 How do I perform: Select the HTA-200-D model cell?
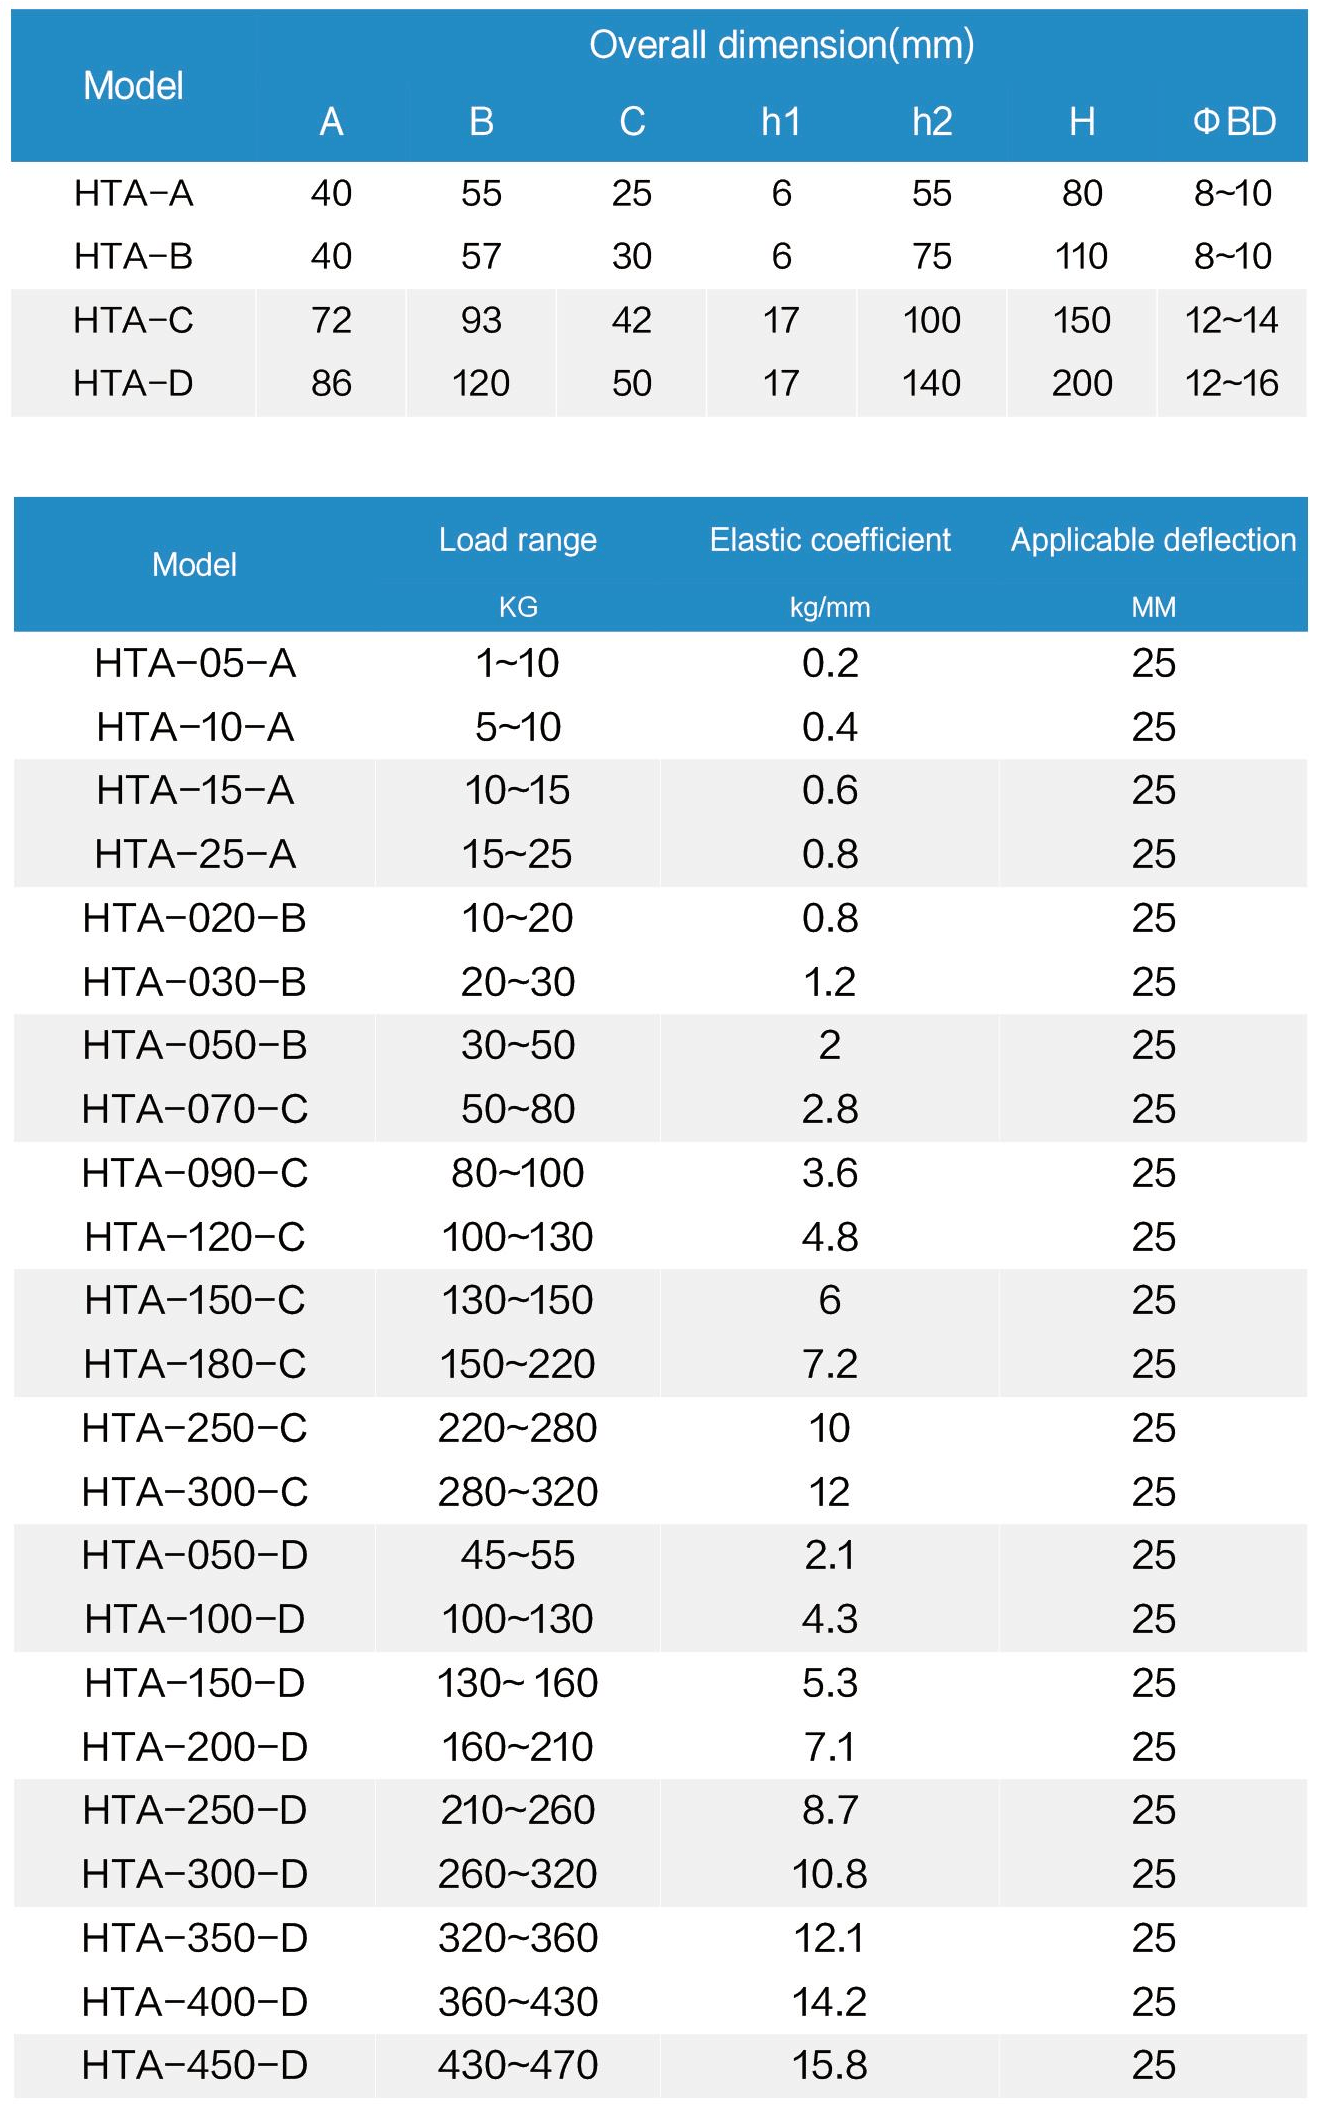point(195,1747)
